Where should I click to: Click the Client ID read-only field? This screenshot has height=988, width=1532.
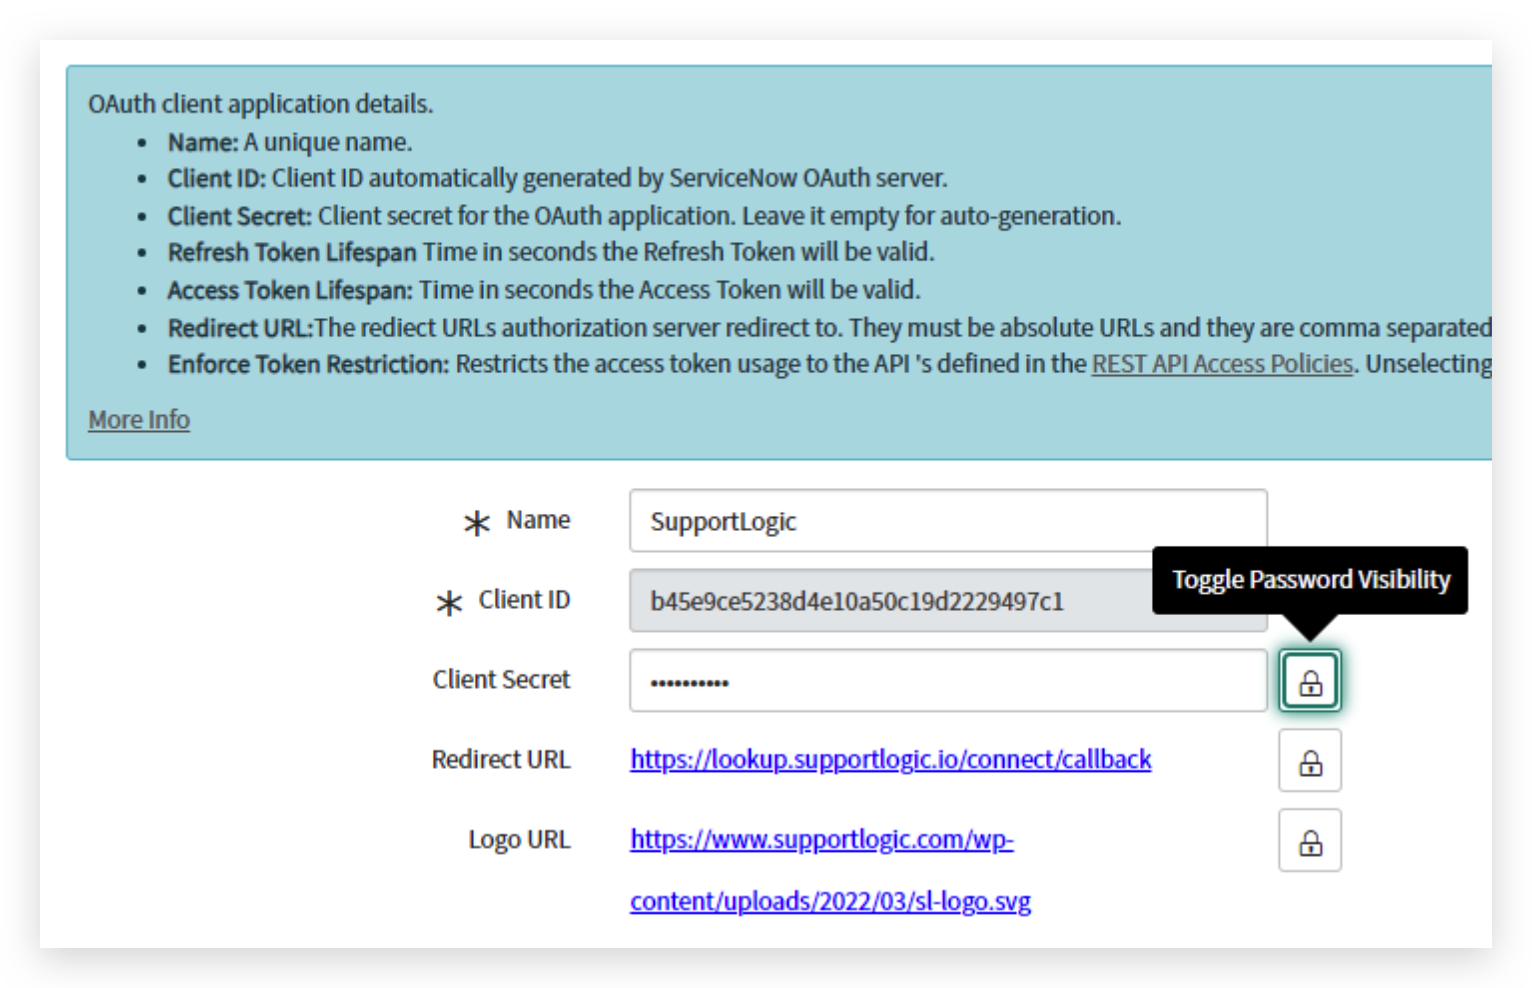(x=948, y=601)
